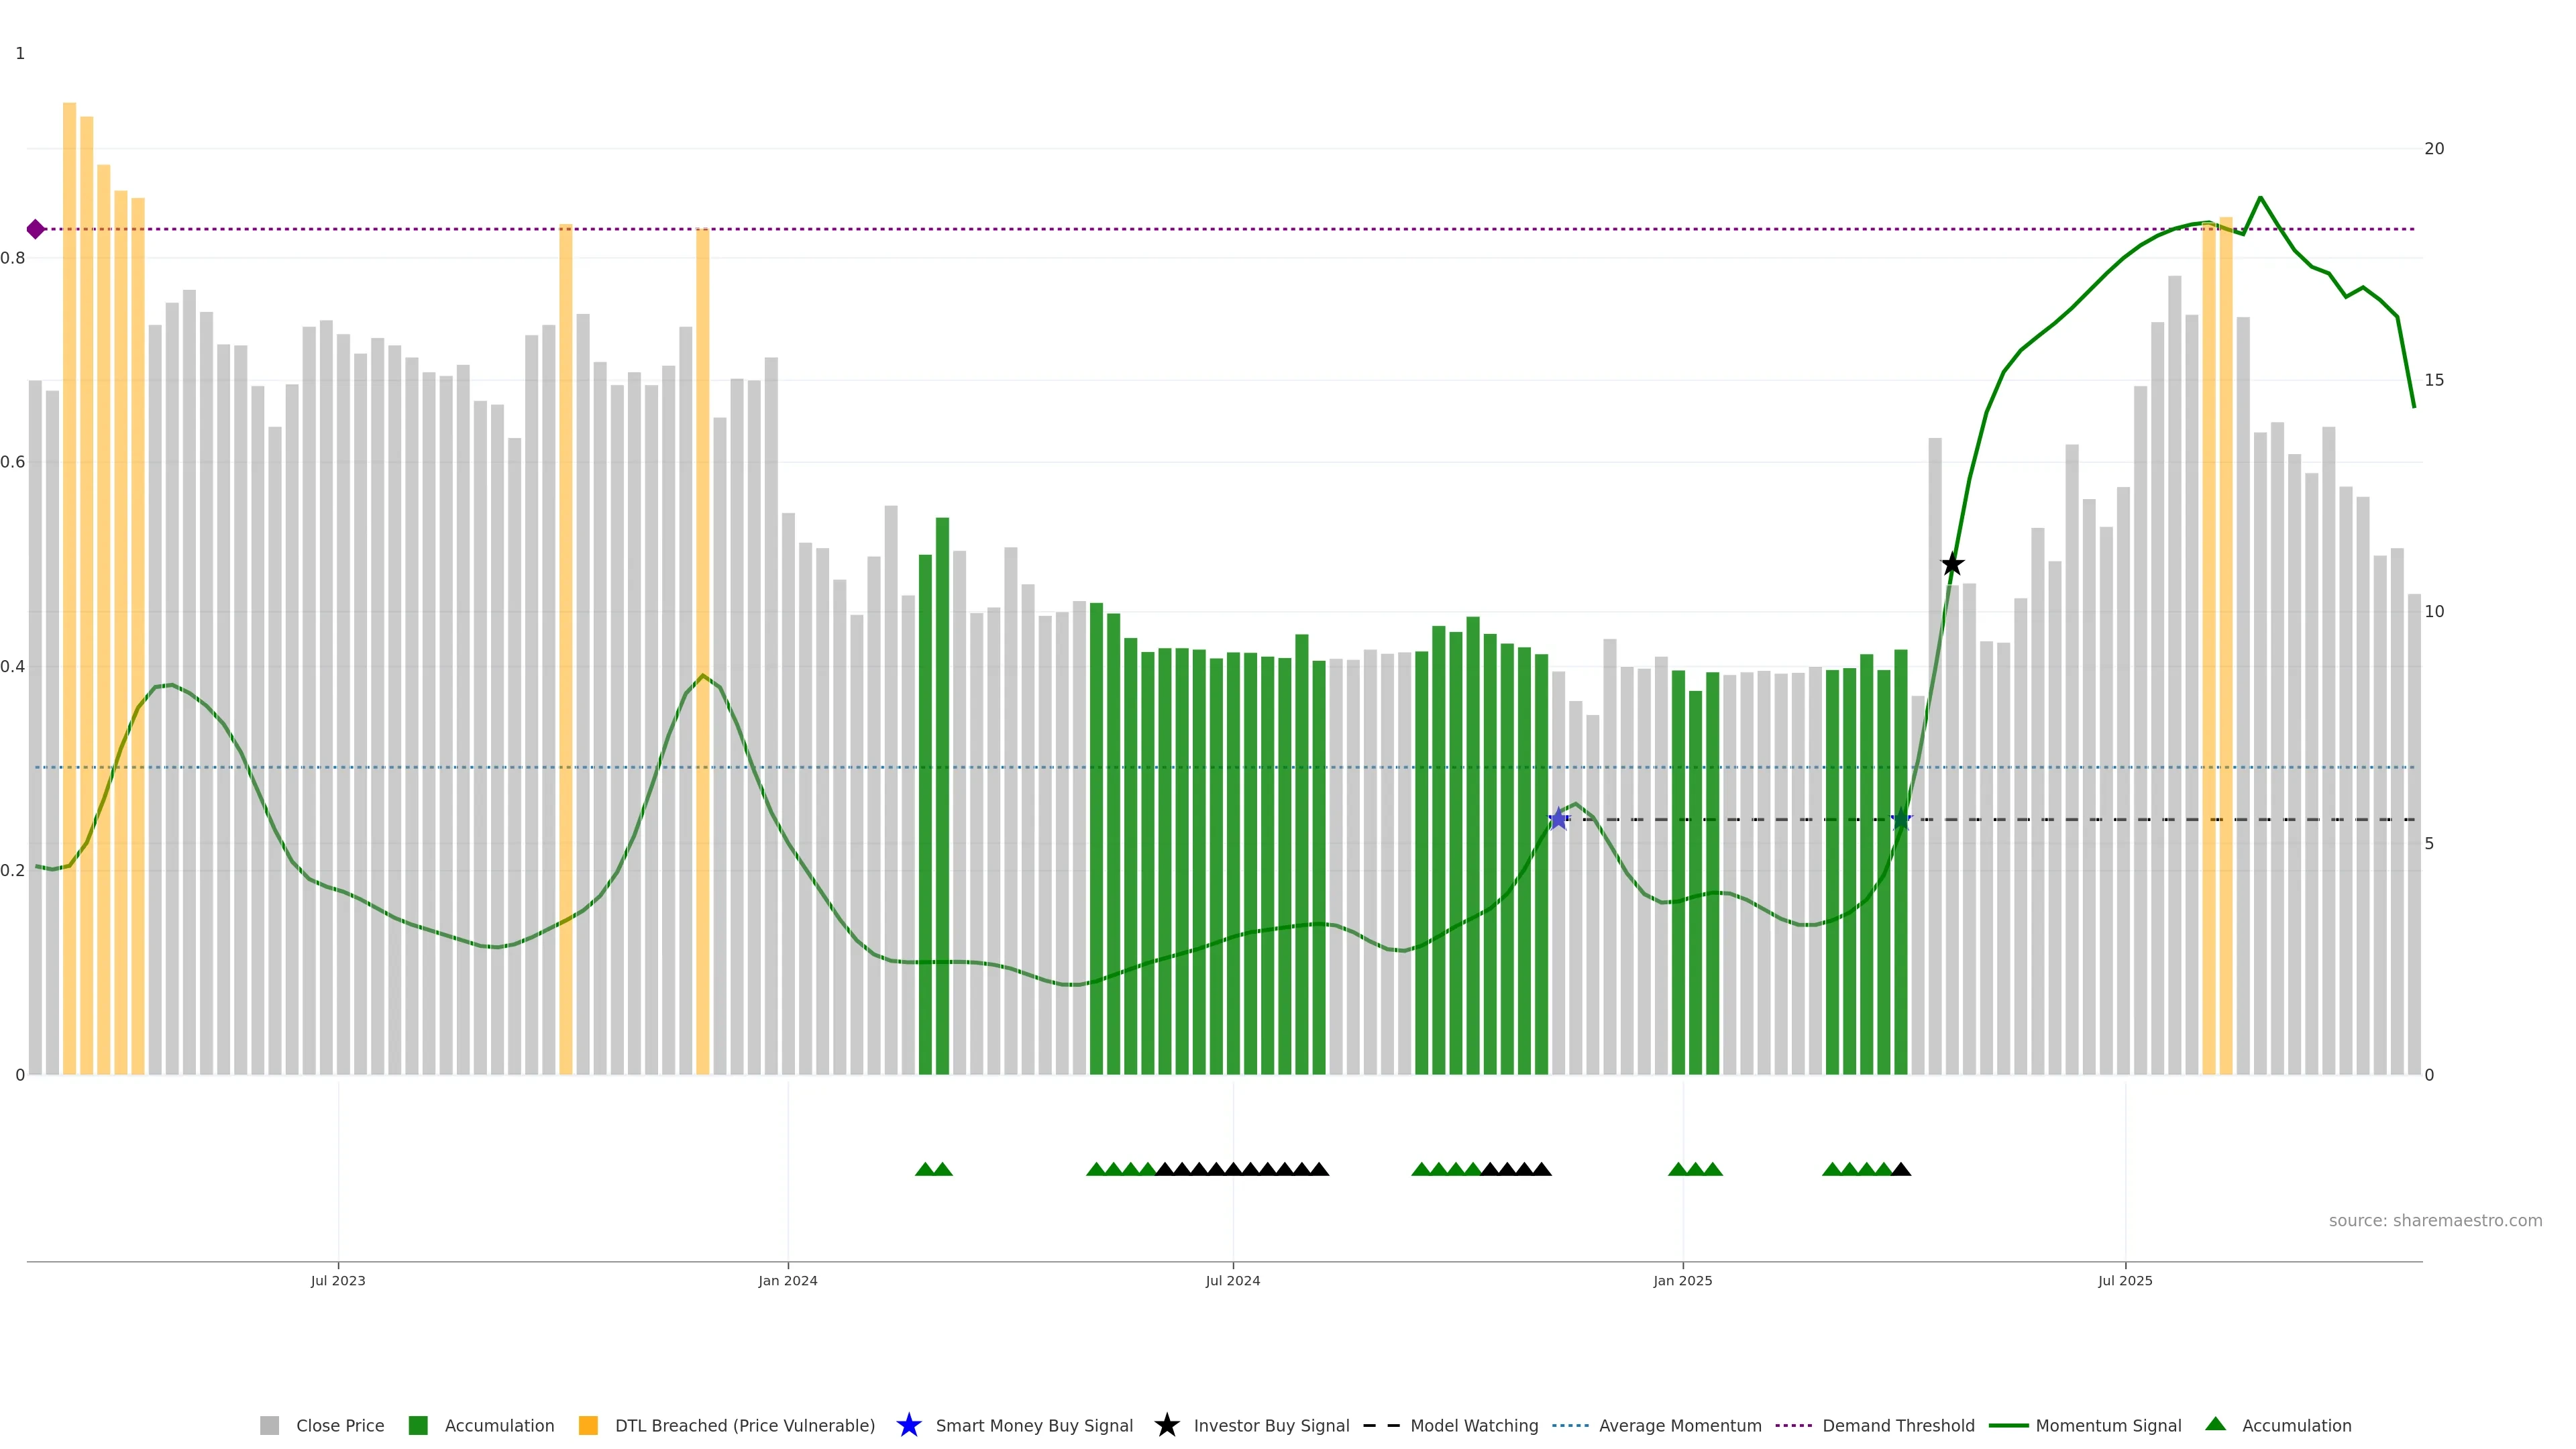The width and height of the screenshot is (2576, 1449).
Task: Click the first blue Smart Money star on chart
Action: click(x=1558, y=819)
